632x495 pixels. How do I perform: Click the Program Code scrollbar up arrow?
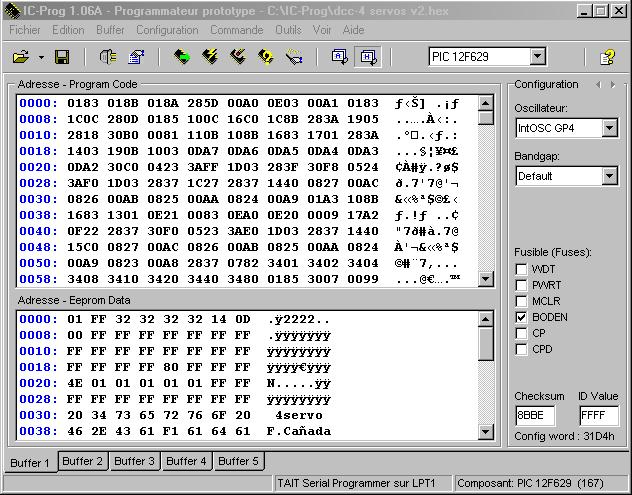[486, 104]
